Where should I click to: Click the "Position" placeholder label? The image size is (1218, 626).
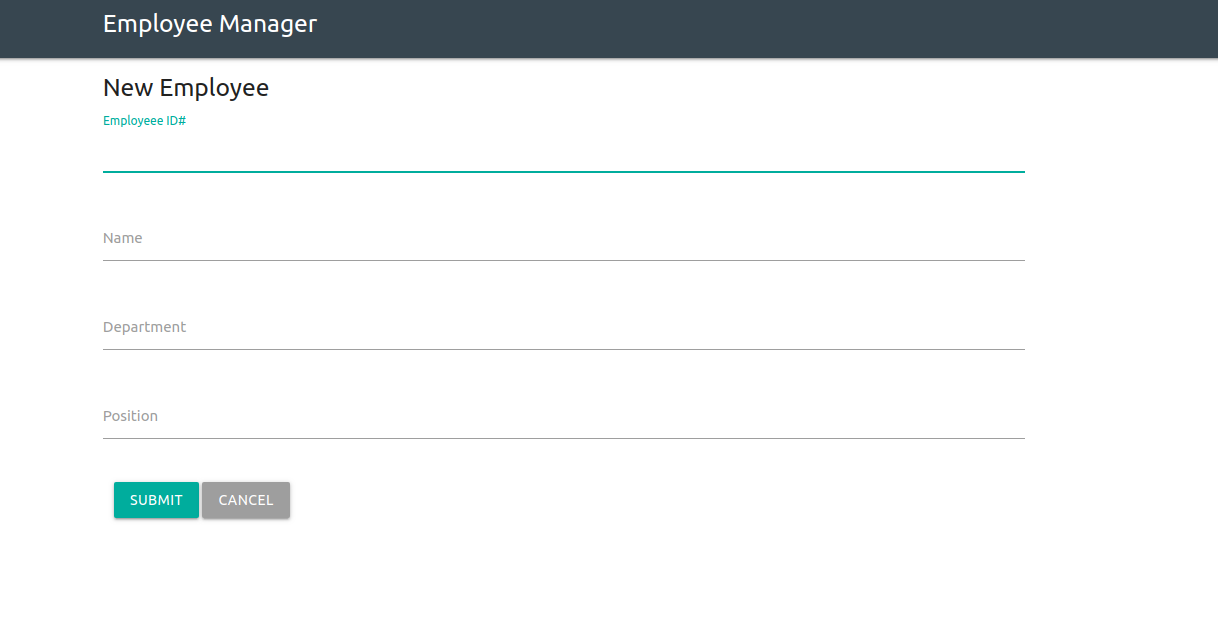[131, 416]
